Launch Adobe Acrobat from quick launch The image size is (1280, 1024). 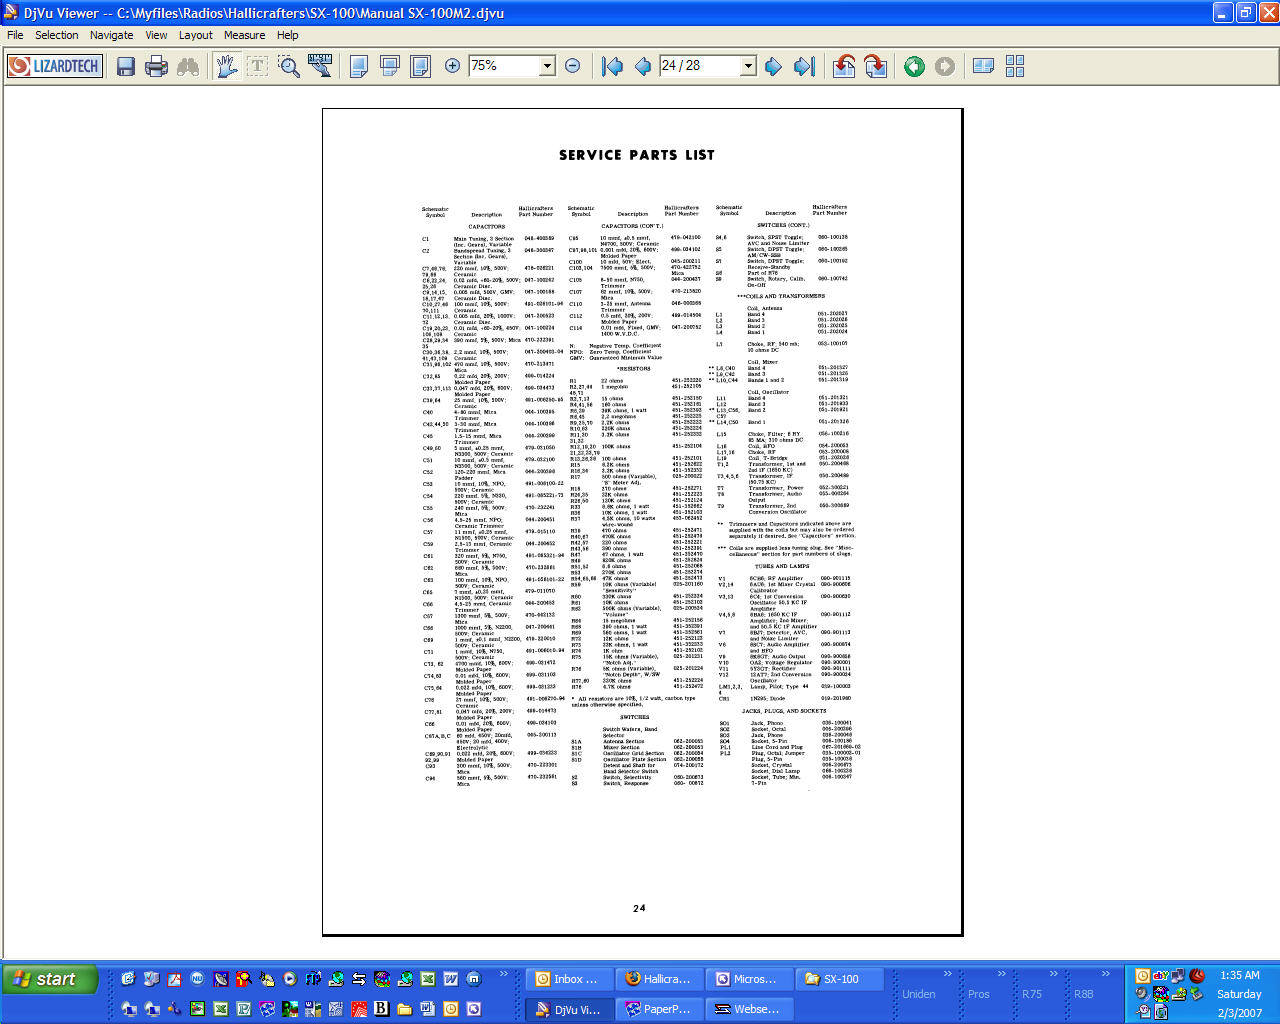[174, 979]
